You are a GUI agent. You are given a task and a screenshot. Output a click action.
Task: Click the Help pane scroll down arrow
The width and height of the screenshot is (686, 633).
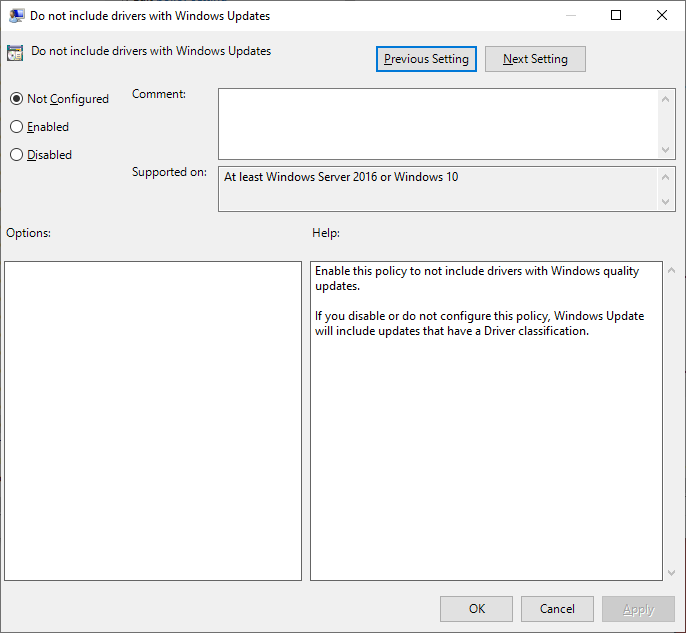pos(669,572)
